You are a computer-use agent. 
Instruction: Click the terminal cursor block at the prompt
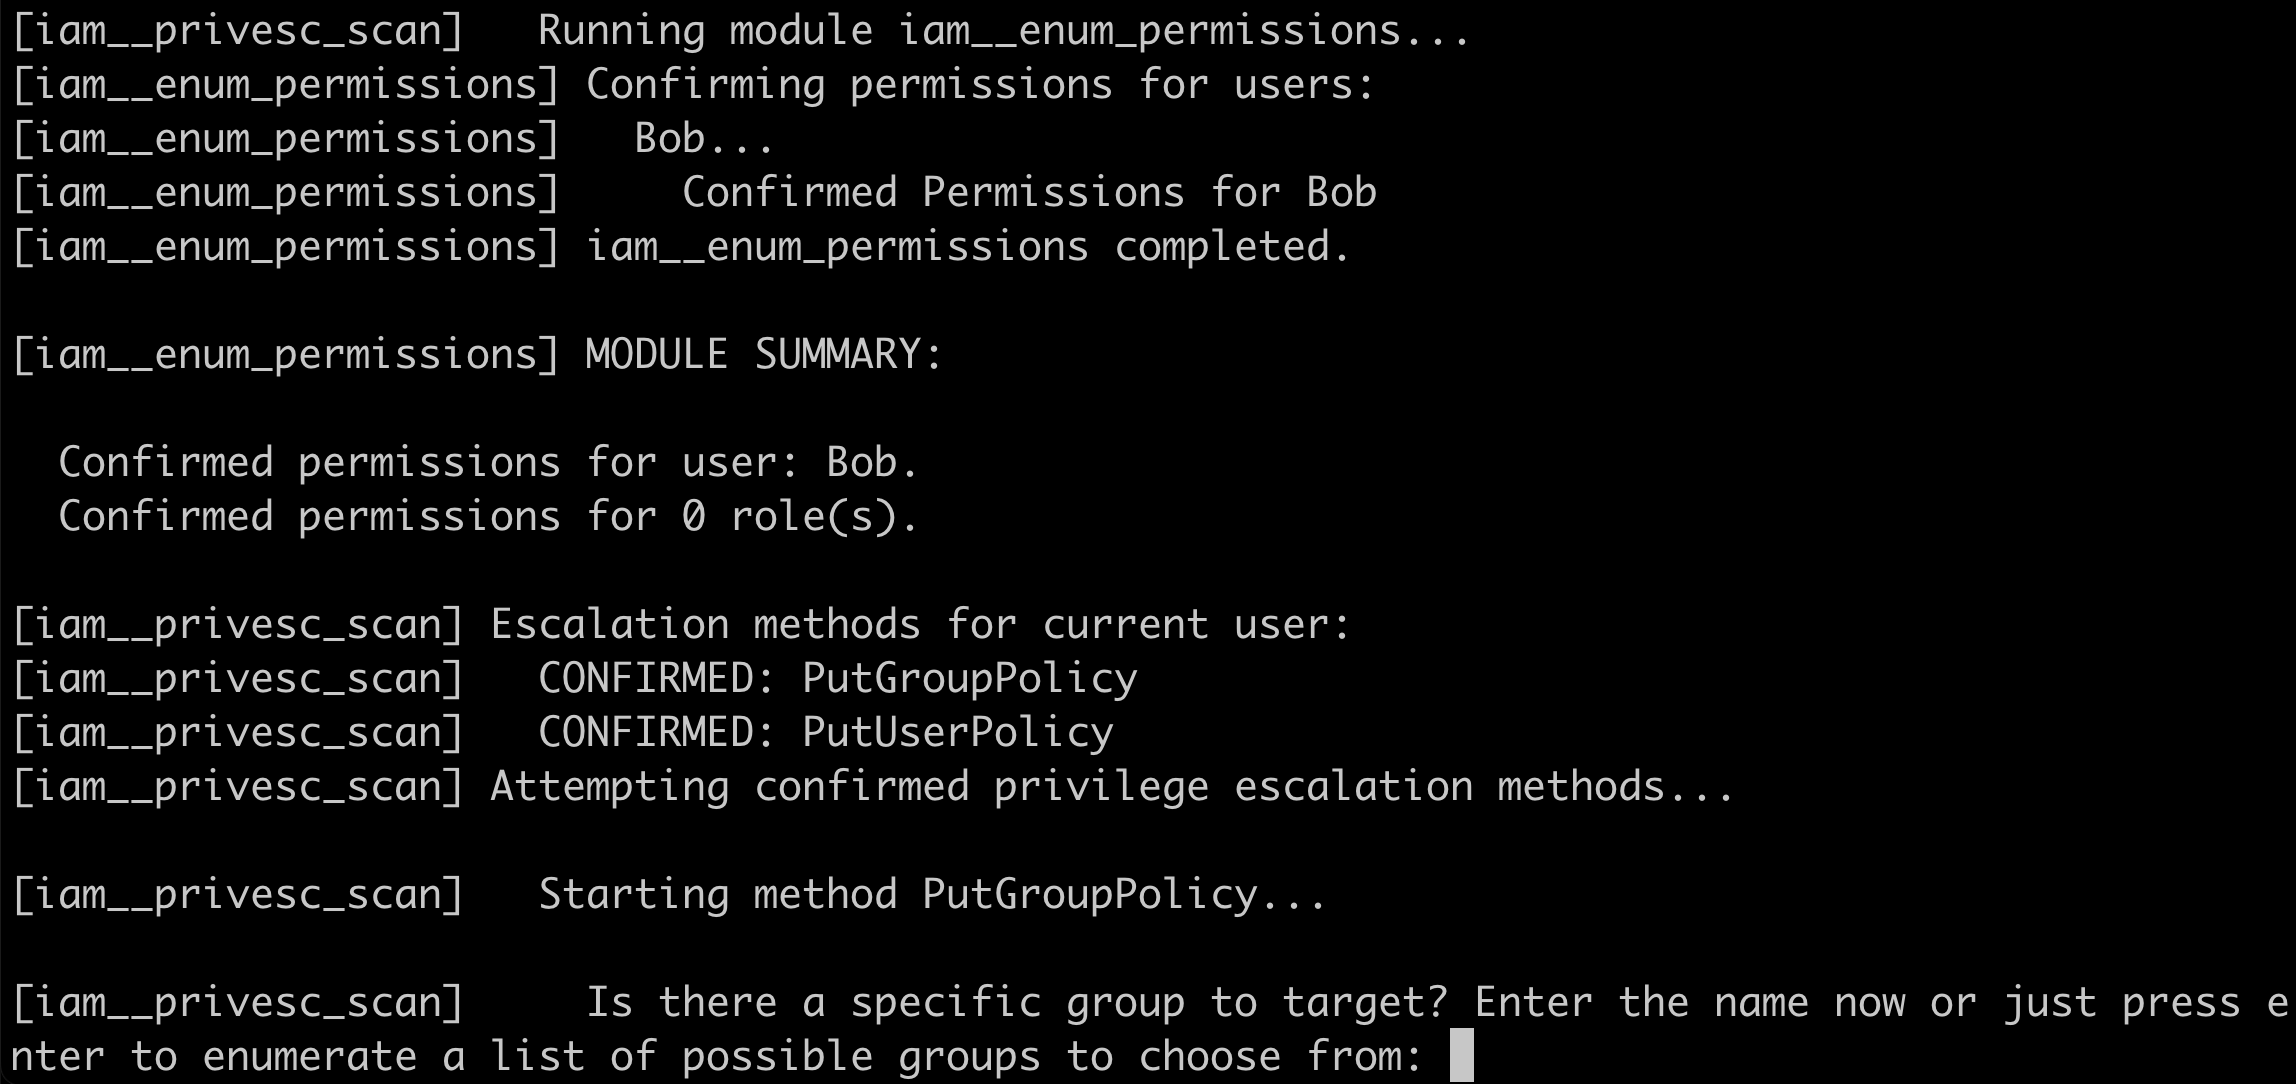[x=1461, y=1056]
